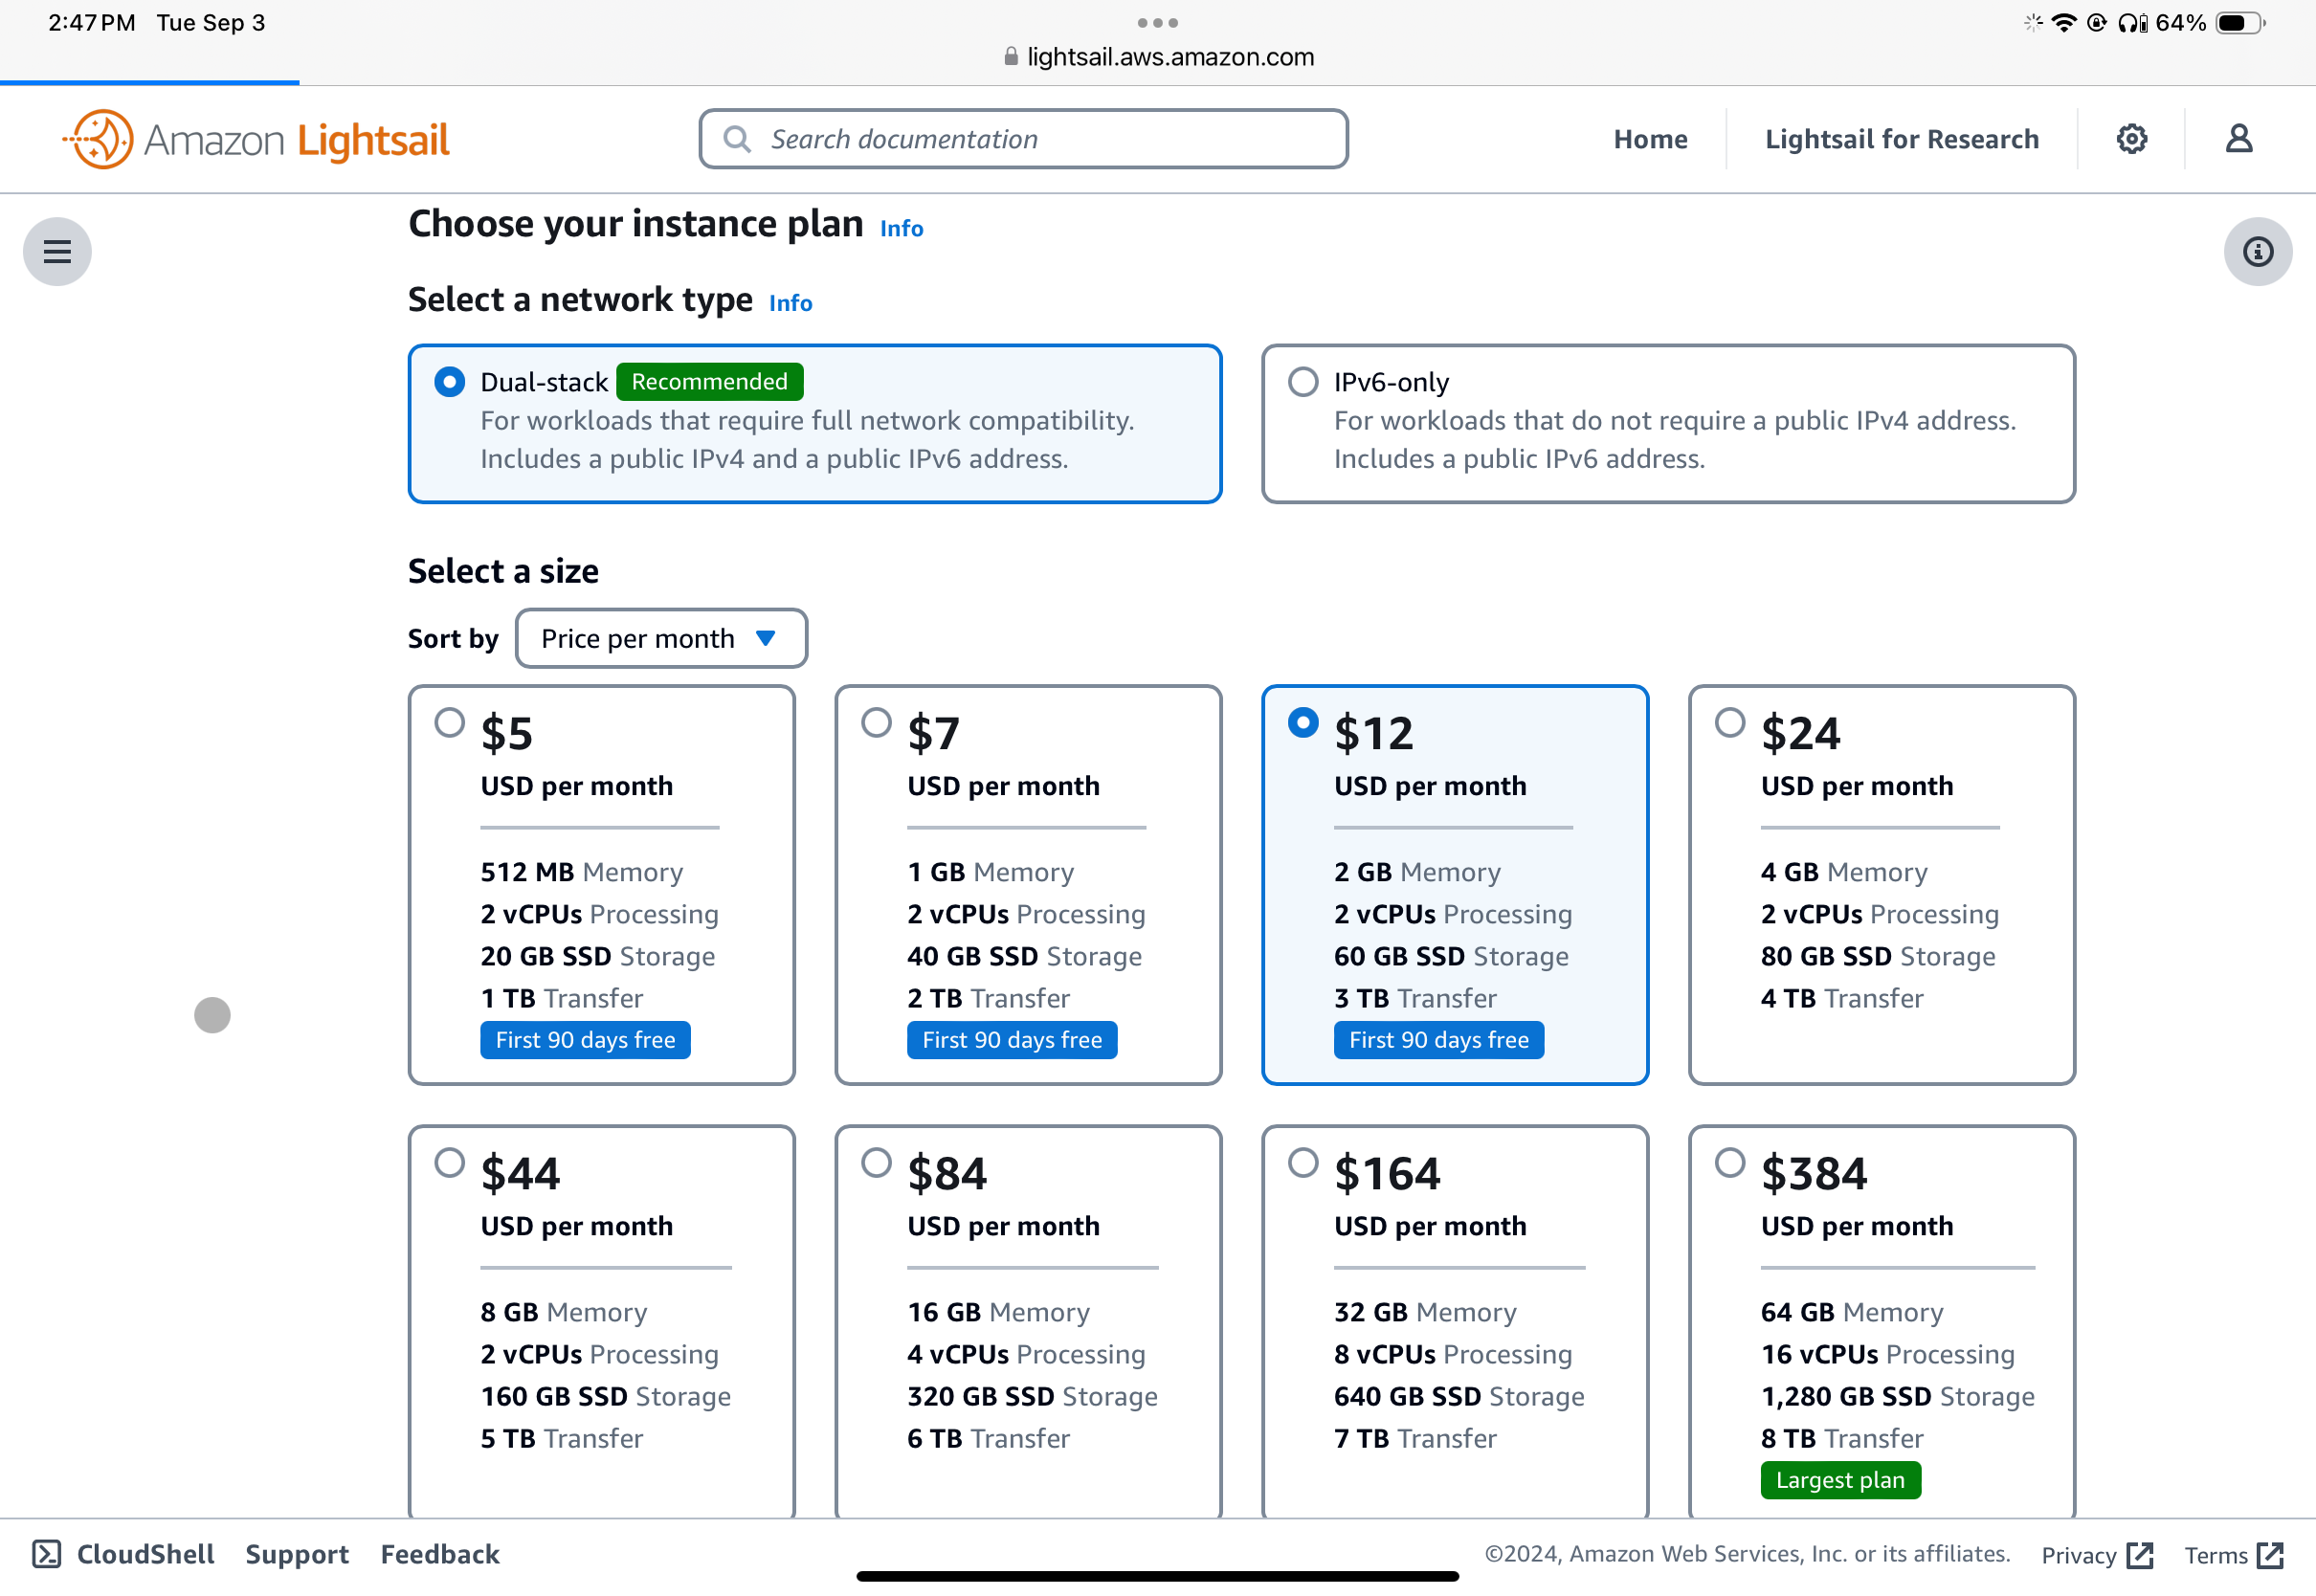Click the iPad home indicator bar
This screenshot has width=2316, height=1596.
tap(1158, 1577)
